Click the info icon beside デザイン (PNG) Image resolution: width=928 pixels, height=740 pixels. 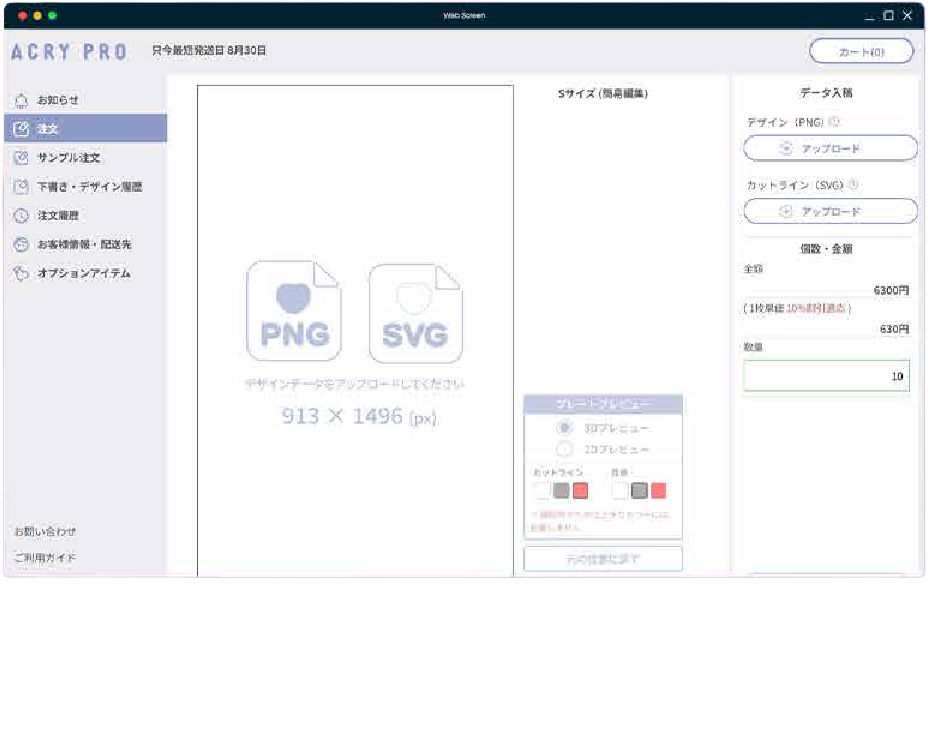[x=834, y=122]
